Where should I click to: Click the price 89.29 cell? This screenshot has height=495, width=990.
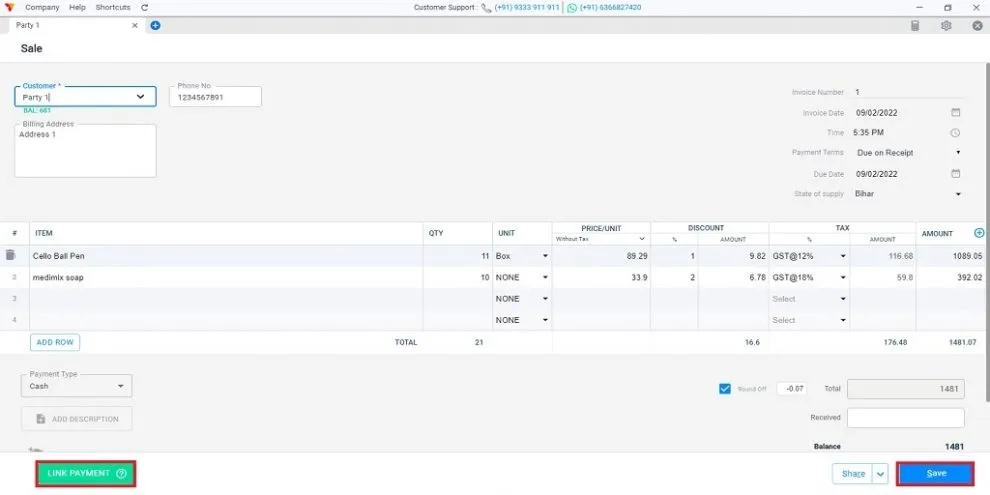point(601,256)
